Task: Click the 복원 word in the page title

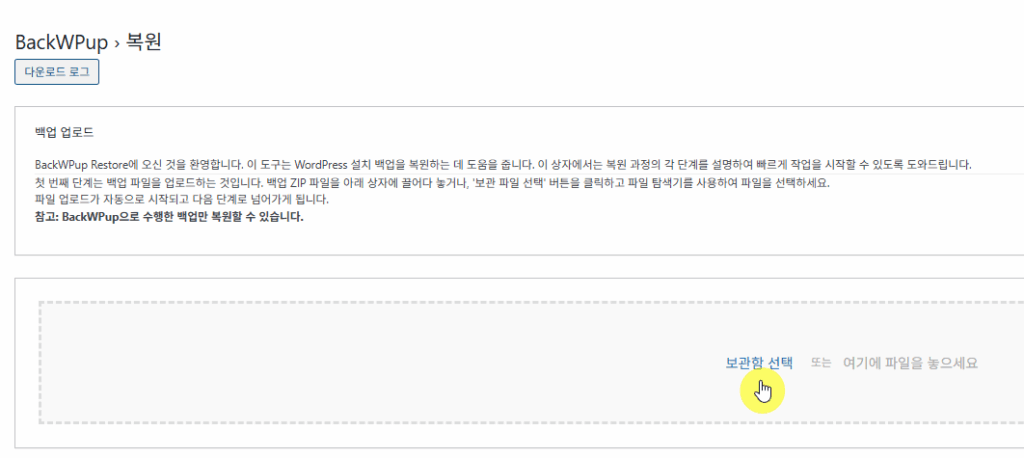Action: 143,42
